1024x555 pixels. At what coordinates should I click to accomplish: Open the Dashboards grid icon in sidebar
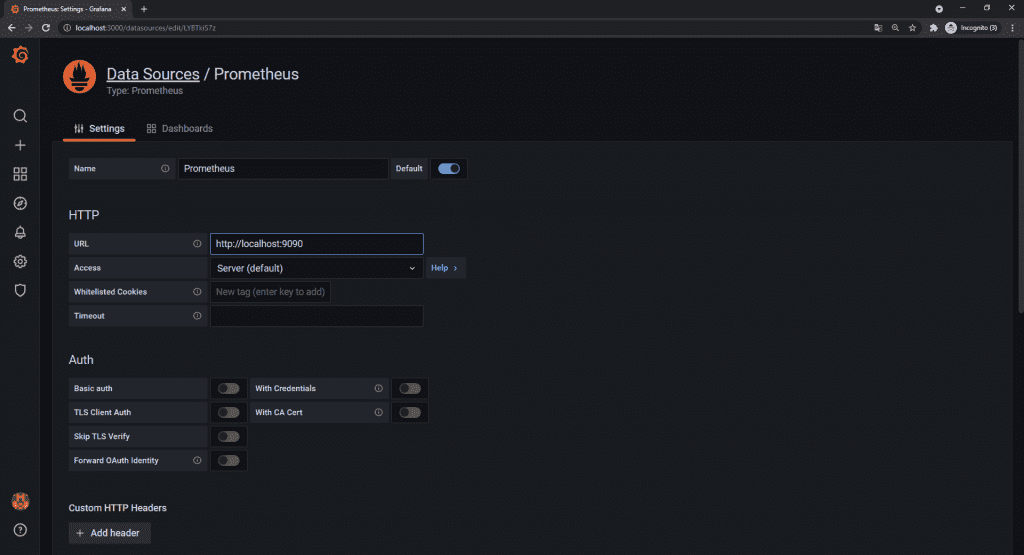(20, 174)
